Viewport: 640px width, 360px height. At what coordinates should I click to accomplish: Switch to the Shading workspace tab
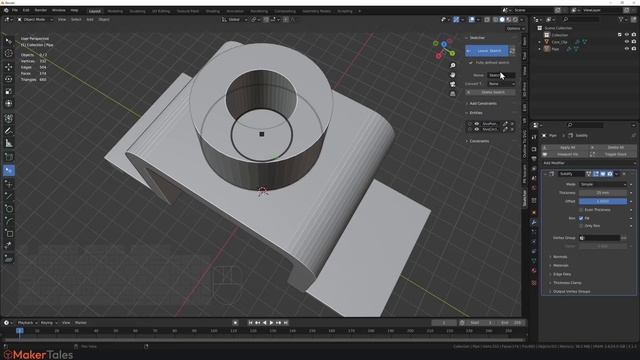click(213, 11)
